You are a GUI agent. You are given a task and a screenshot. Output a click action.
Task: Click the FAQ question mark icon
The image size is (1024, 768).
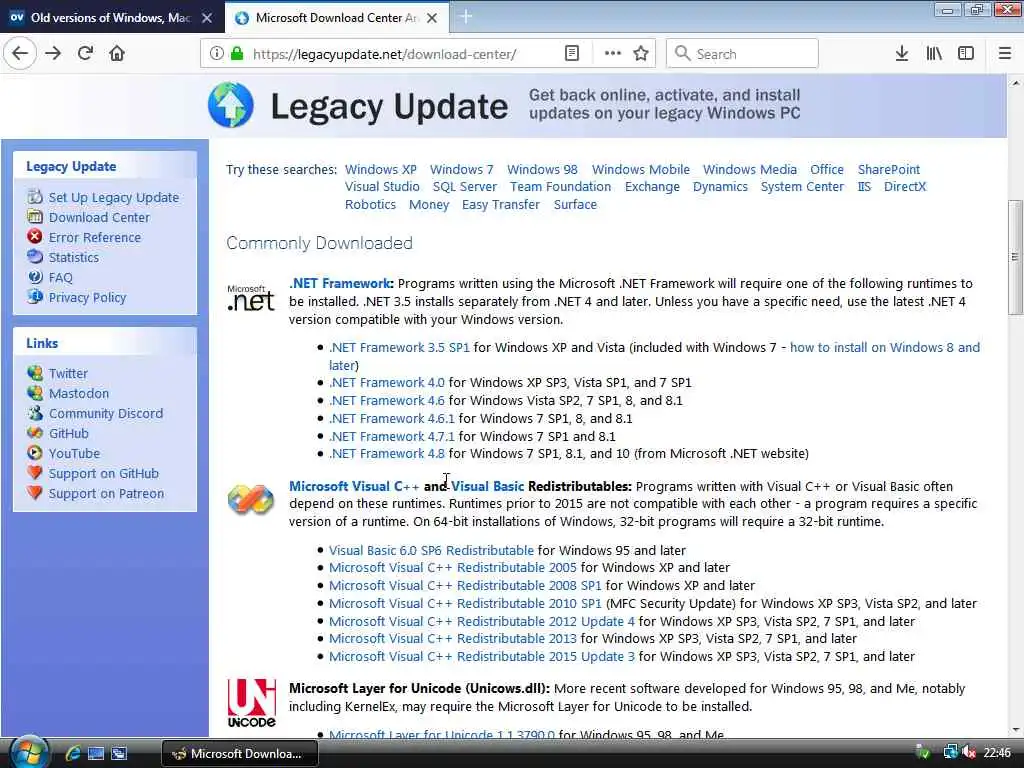click(35, 277)
